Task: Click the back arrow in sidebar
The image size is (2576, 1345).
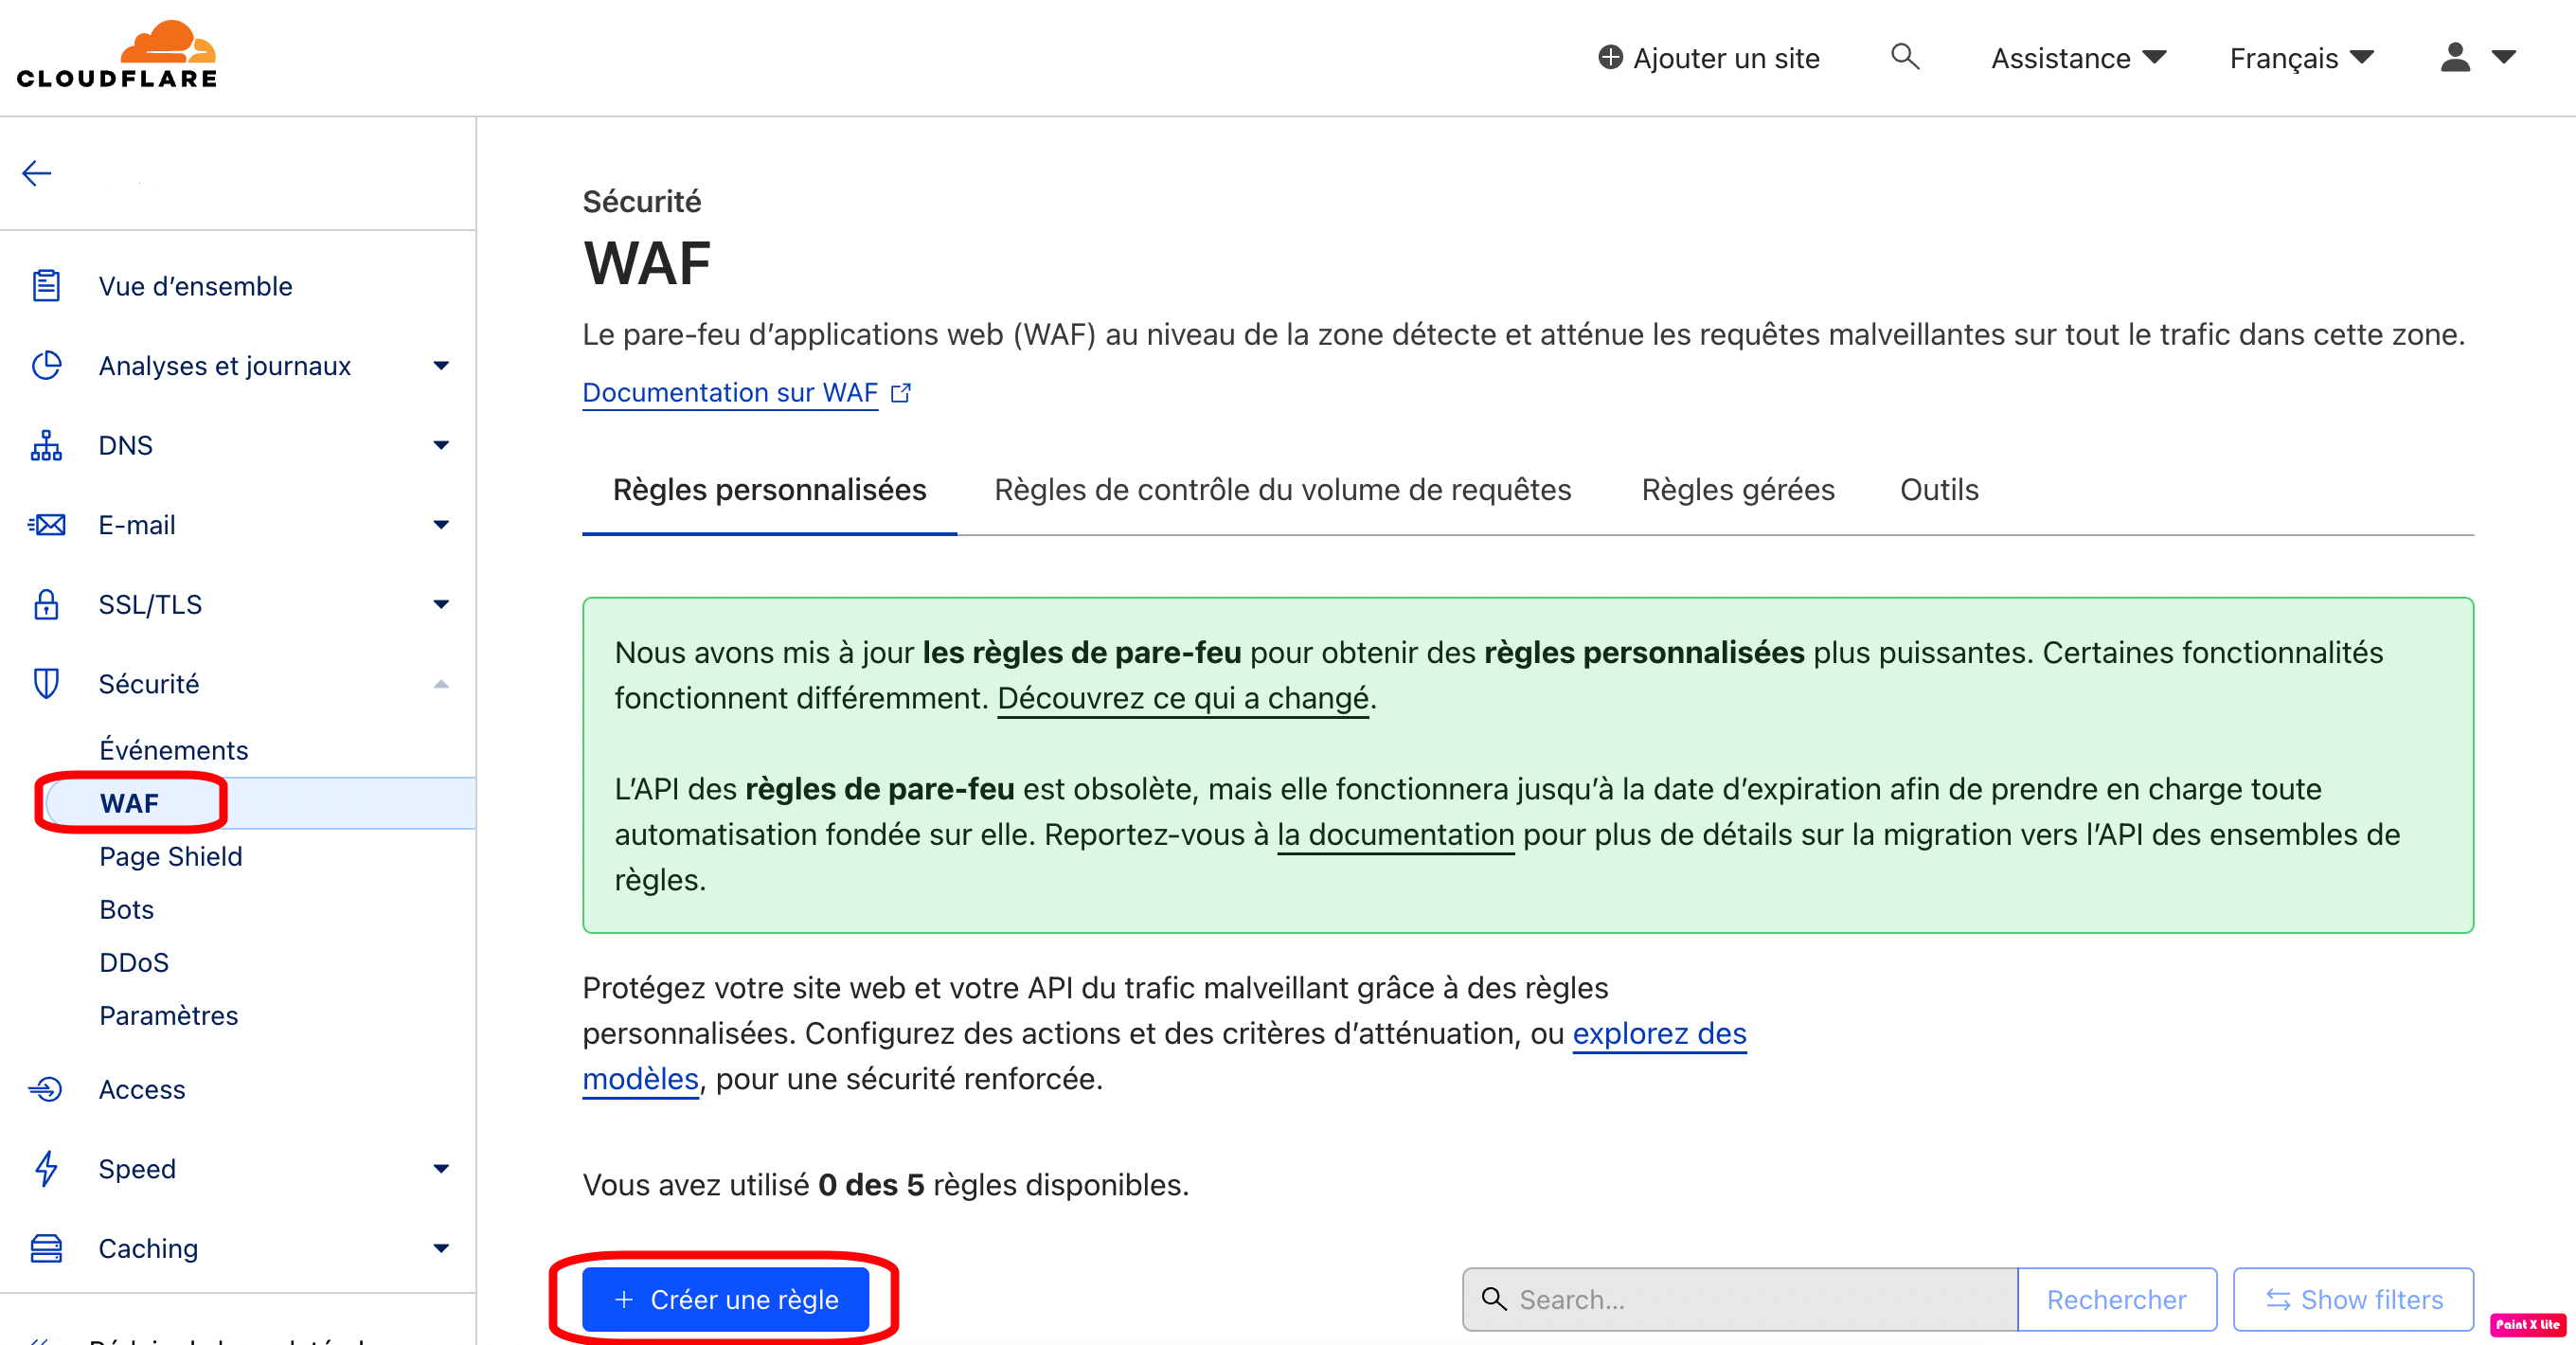Action: click(37, 173)
